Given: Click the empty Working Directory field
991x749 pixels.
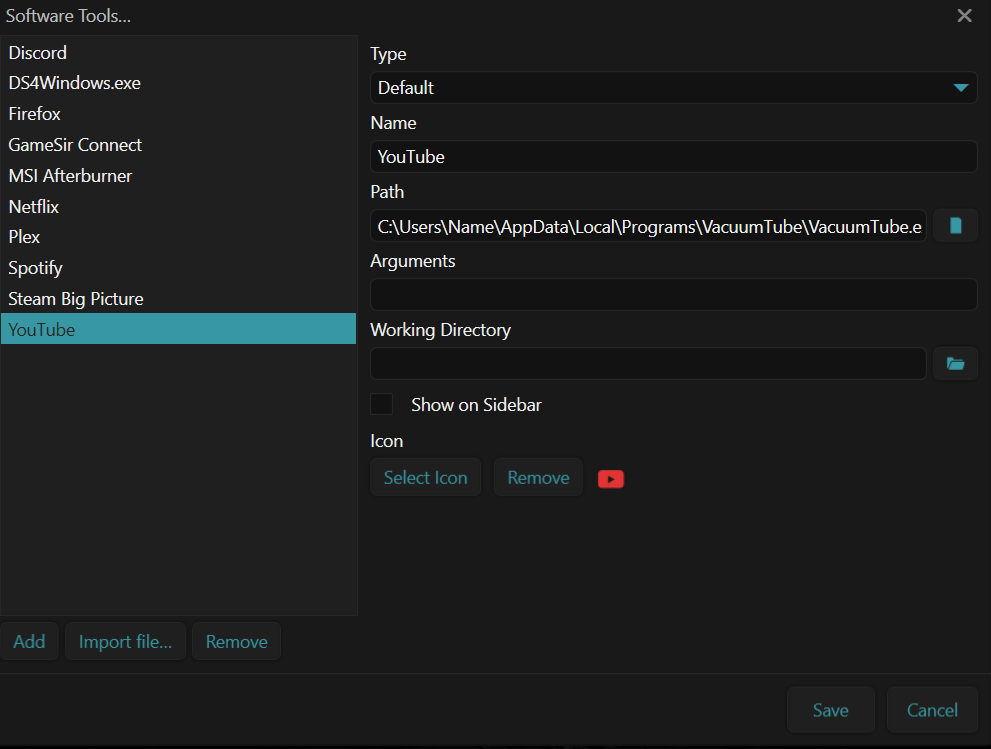Looking at the screenshot, I should click(x=648, y=363).
